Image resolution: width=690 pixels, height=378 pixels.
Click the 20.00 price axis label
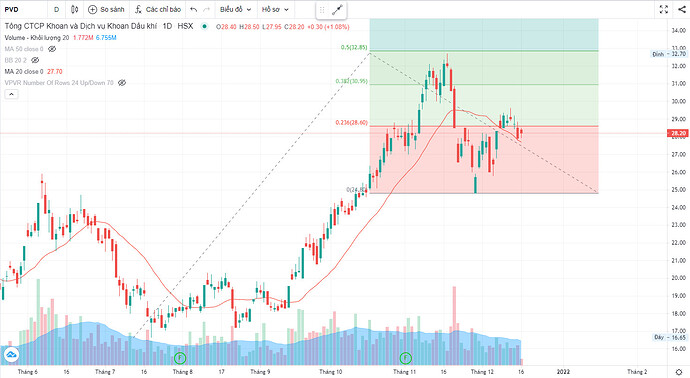click(678, 278)
